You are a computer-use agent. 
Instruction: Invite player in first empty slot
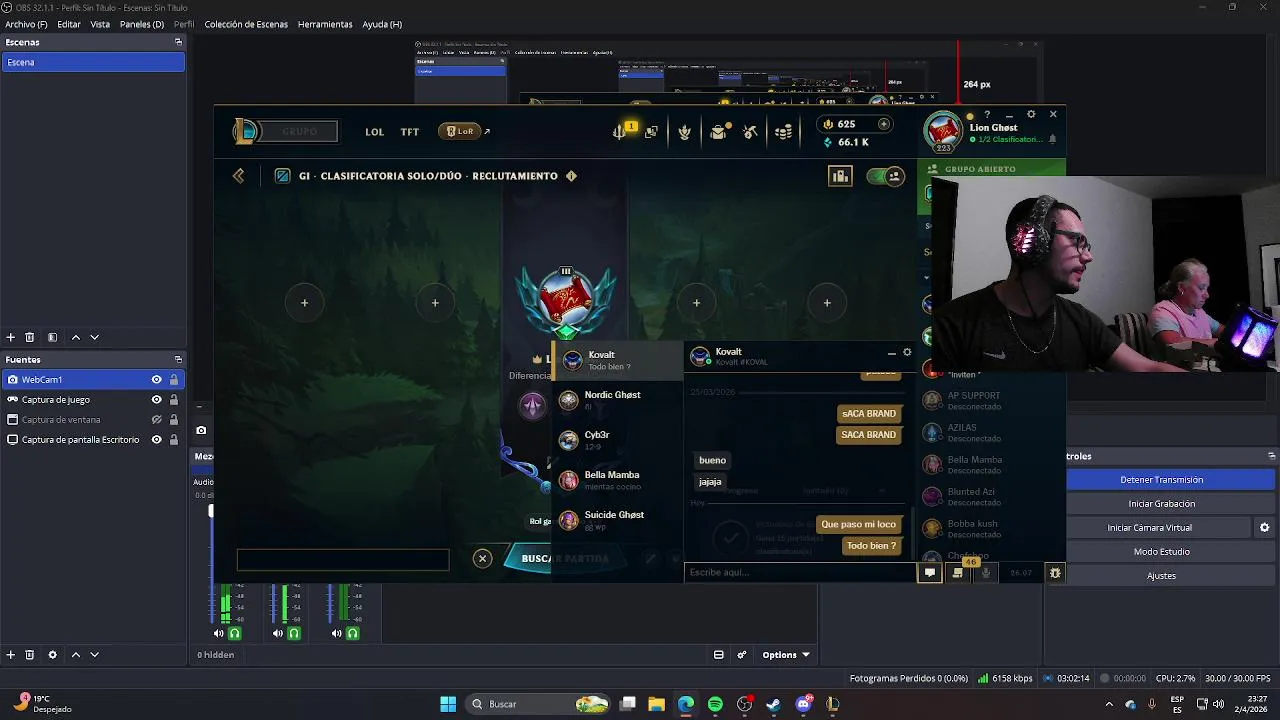tap(305, 303)
